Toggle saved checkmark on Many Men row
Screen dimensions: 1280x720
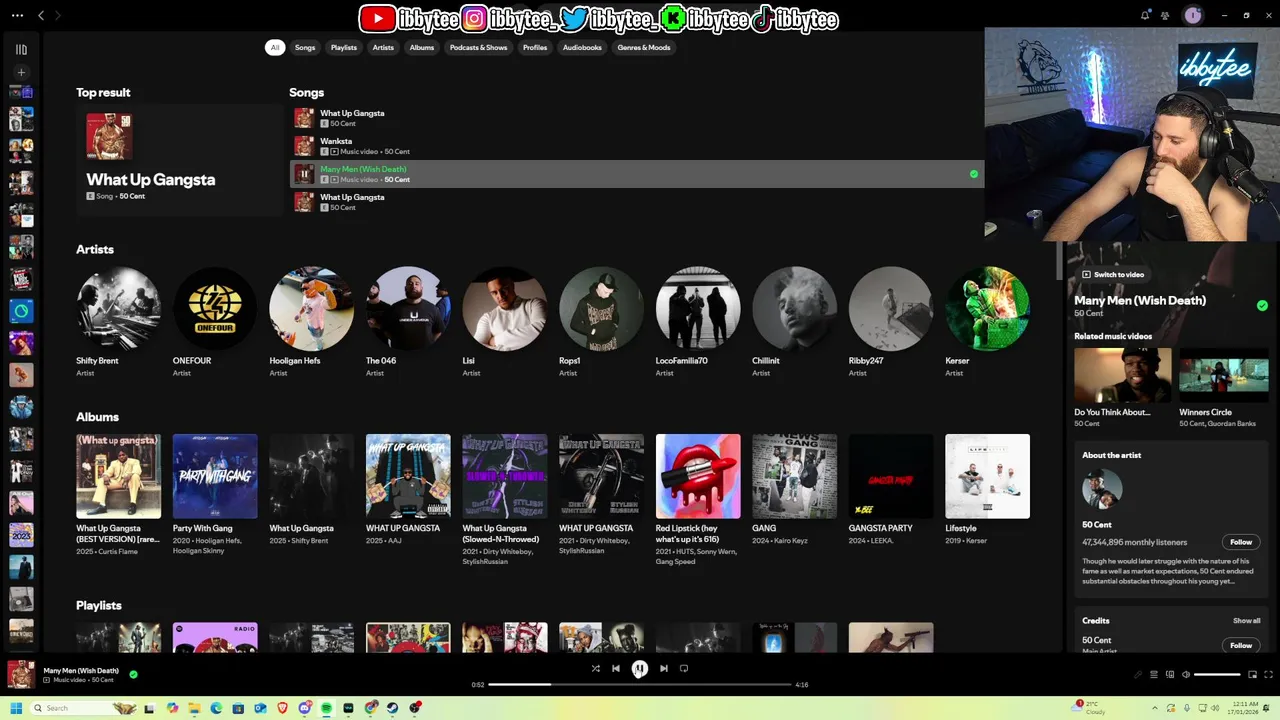974,174
